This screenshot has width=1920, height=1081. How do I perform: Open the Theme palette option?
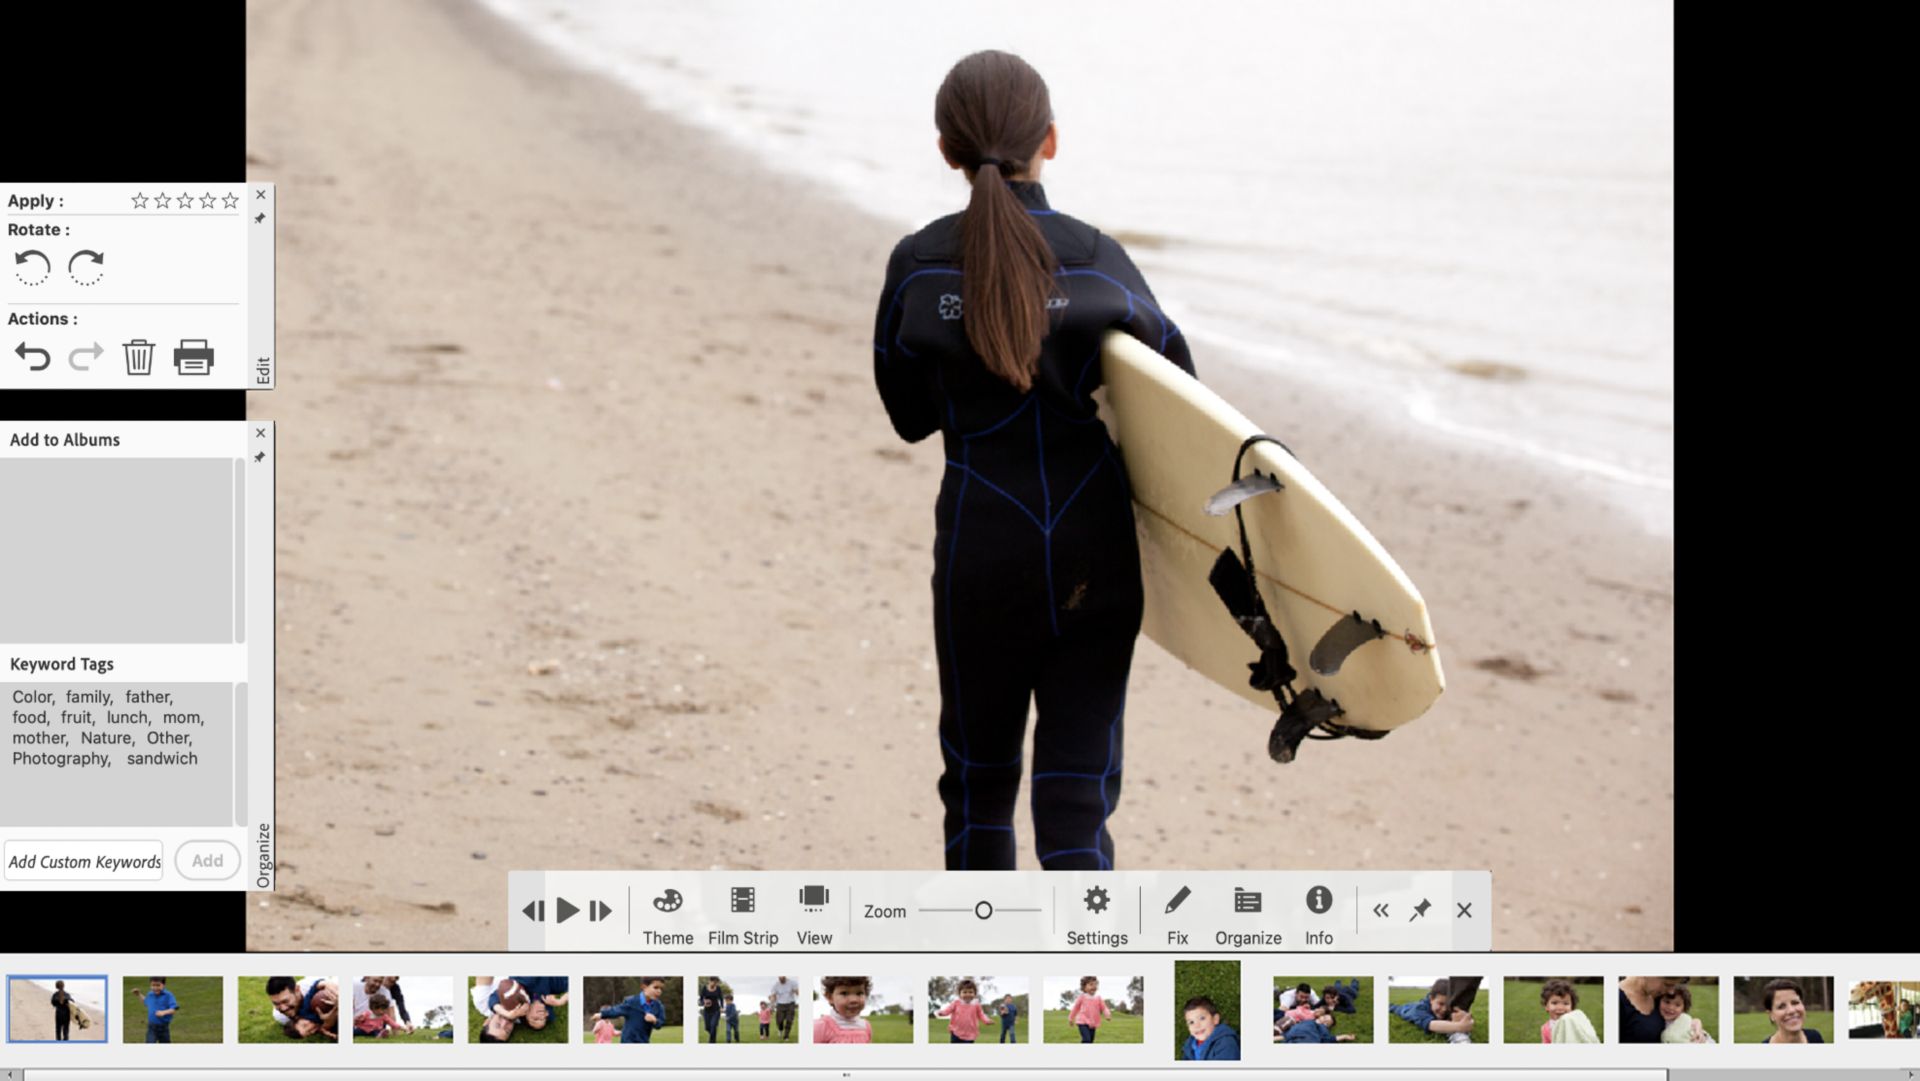667,913
